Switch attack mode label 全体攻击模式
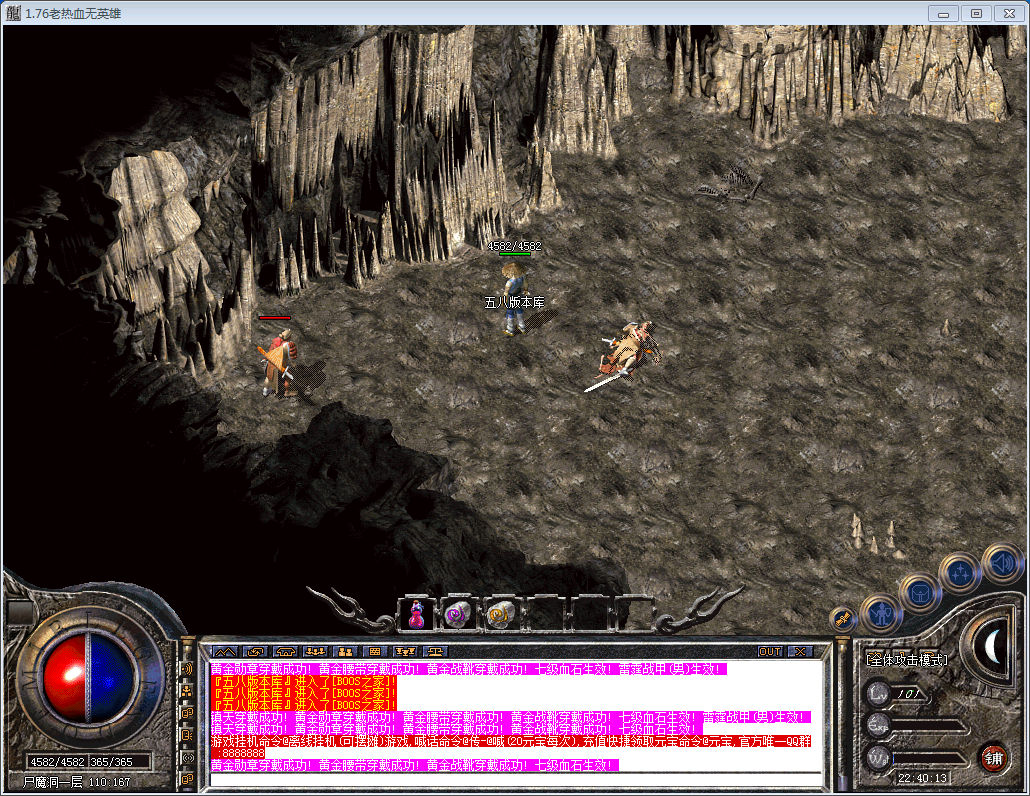The width and height of the screenshot is (1030, 796). (907, 659)
